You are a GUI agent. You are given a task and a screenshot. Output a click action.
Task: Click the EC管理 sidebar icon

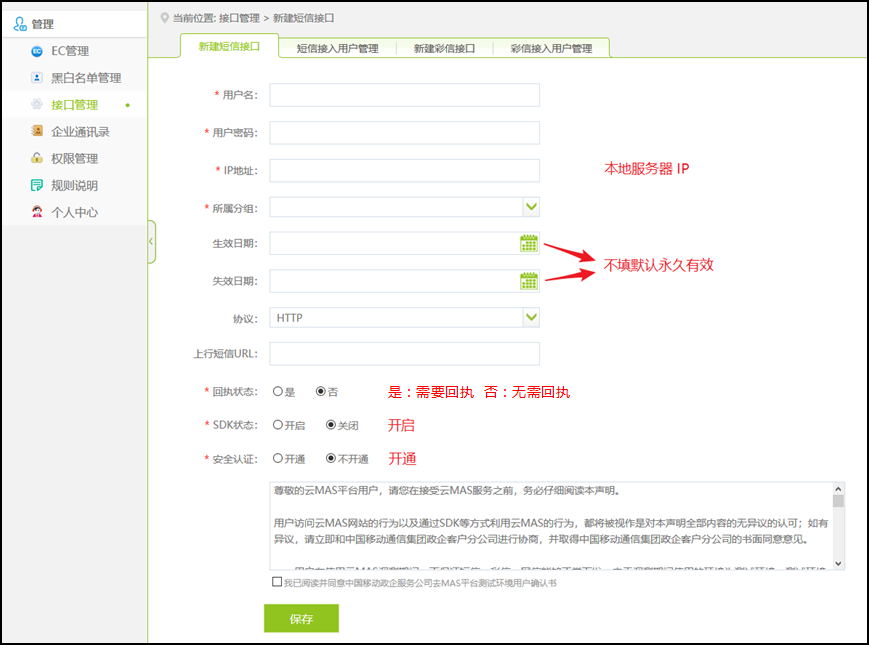[37, 51]
